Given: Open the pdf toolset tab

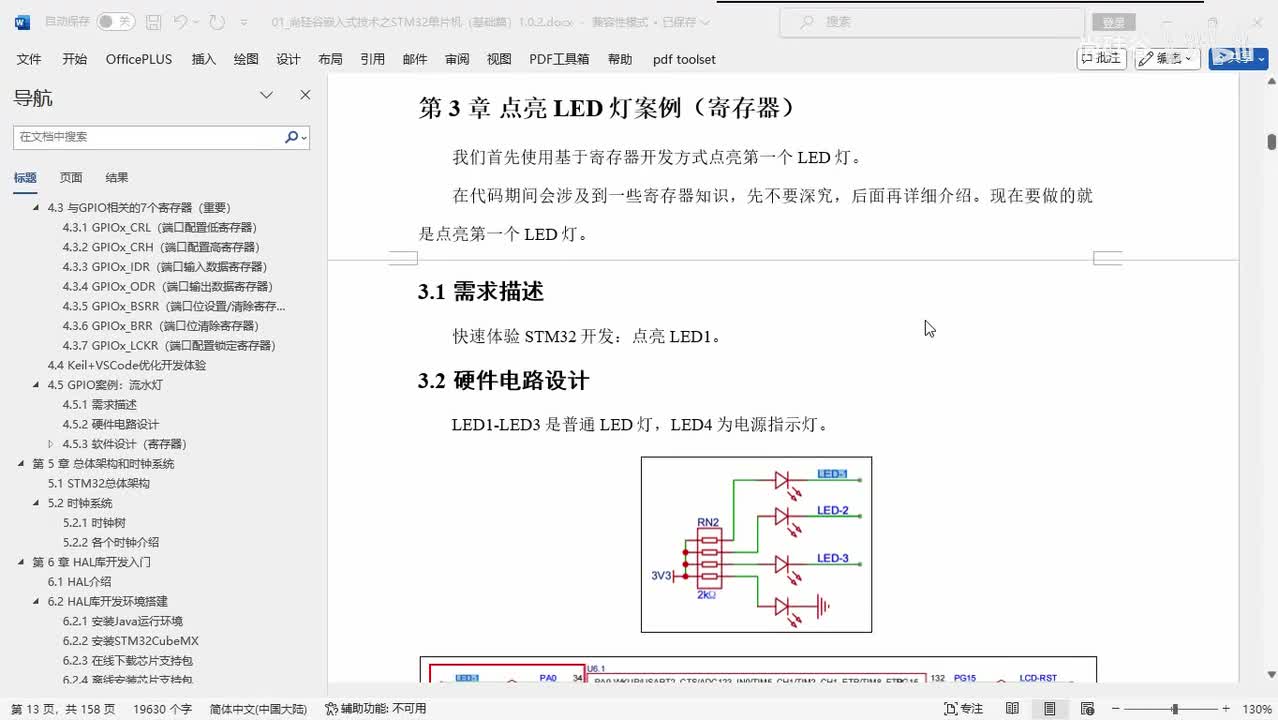Looking at the screenshot, I should coord(684,59).
